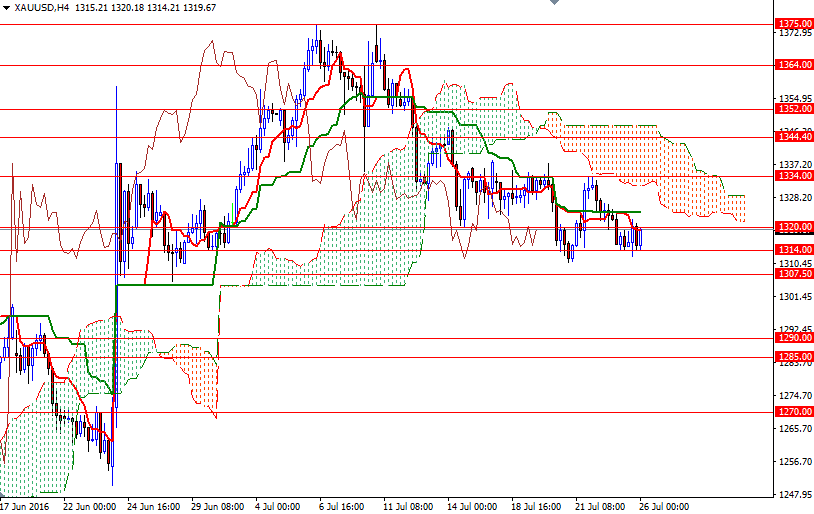Select the 1270.00 red price label
The image size is (814, 514).
[x=794, y=411]
